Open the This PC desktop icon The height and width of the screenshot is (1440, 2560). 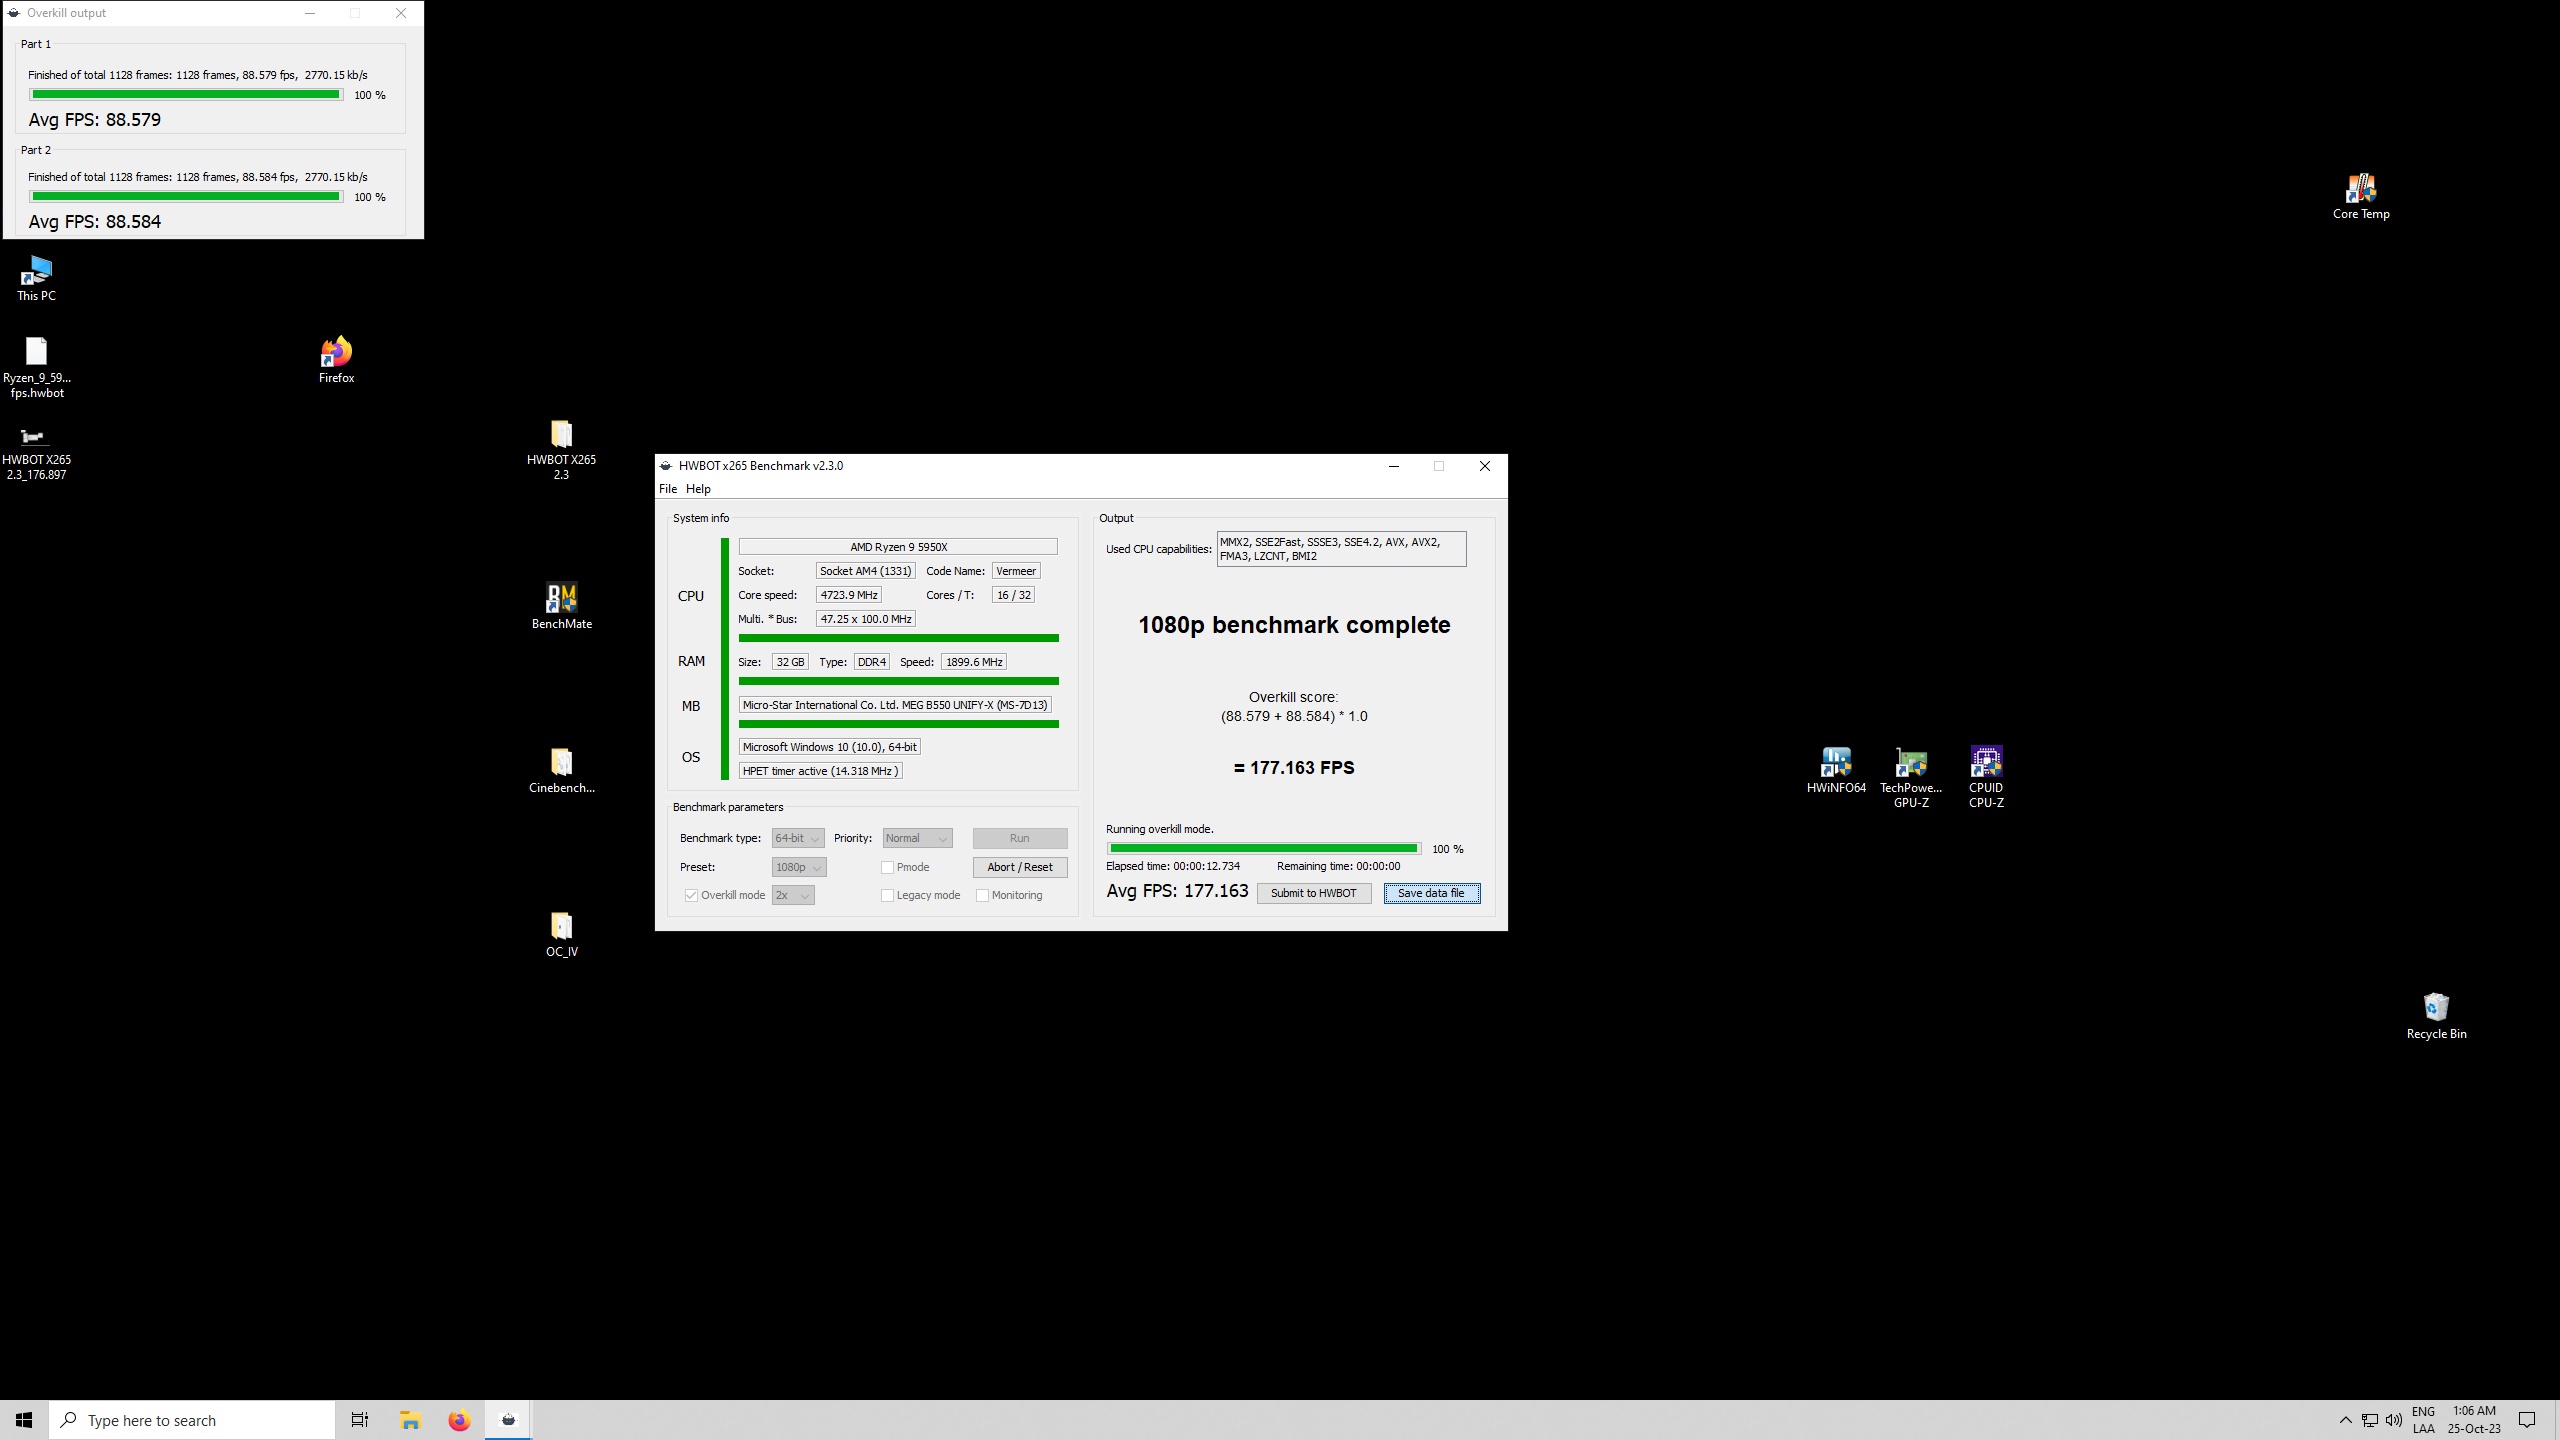click(36, 279)
